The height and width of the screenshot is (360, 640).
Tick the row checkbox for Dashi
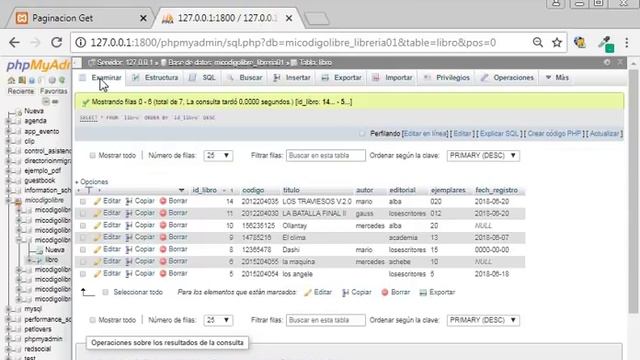83,250
